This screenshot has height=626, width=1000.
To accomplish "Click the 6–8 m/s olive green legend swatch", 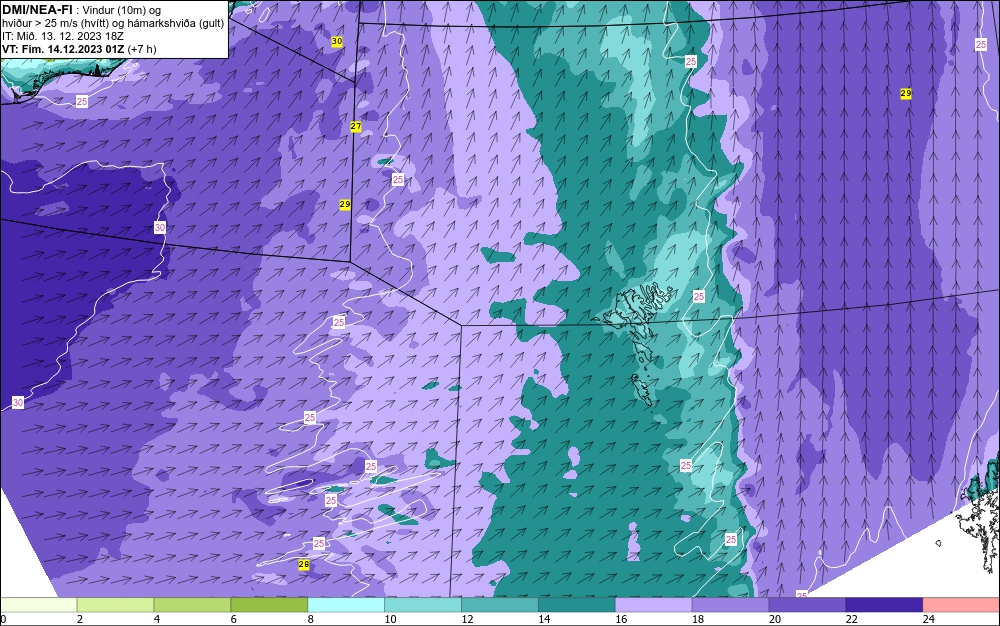I will [x=269, y=604].
